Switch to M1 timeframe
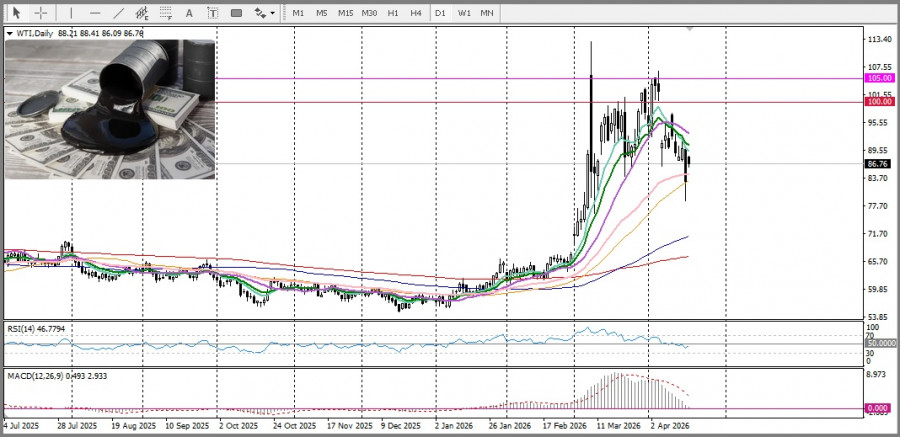Image resolution: width=900 pixels, height=437 pixels. [x=298, y=13]
